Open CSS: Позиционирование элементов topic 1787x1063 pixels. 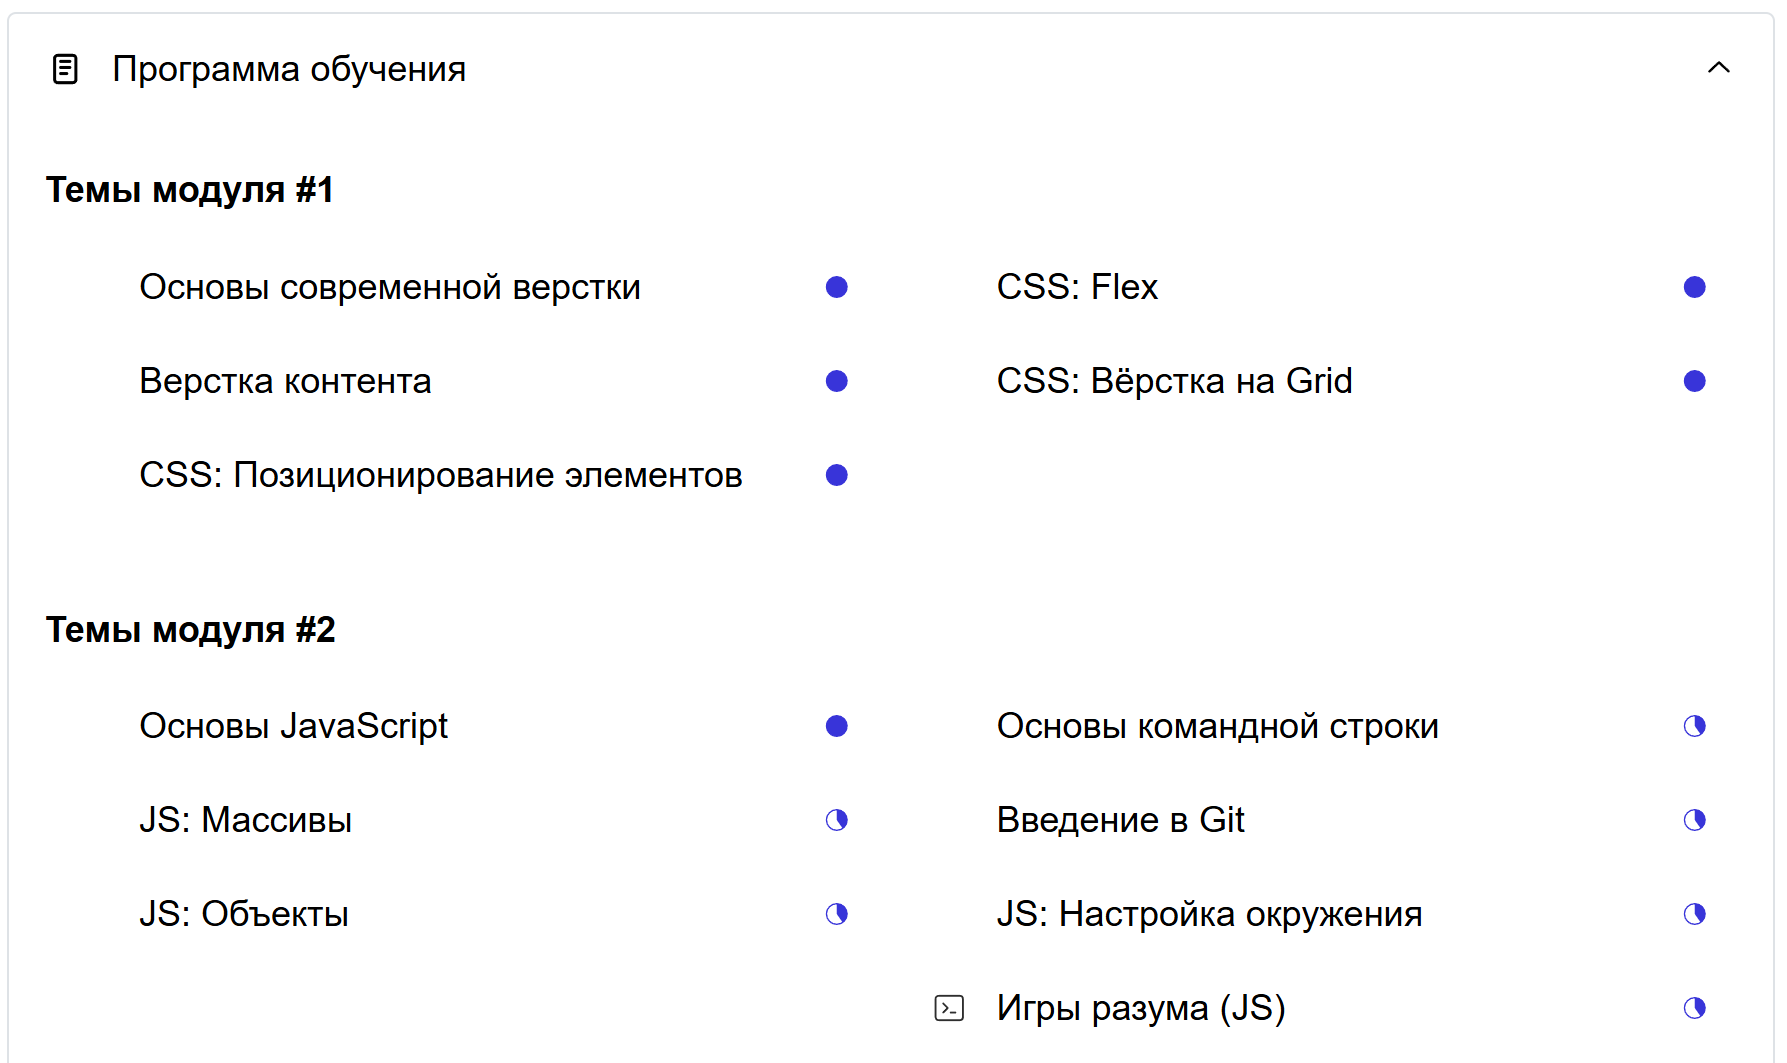coord(440,475)
